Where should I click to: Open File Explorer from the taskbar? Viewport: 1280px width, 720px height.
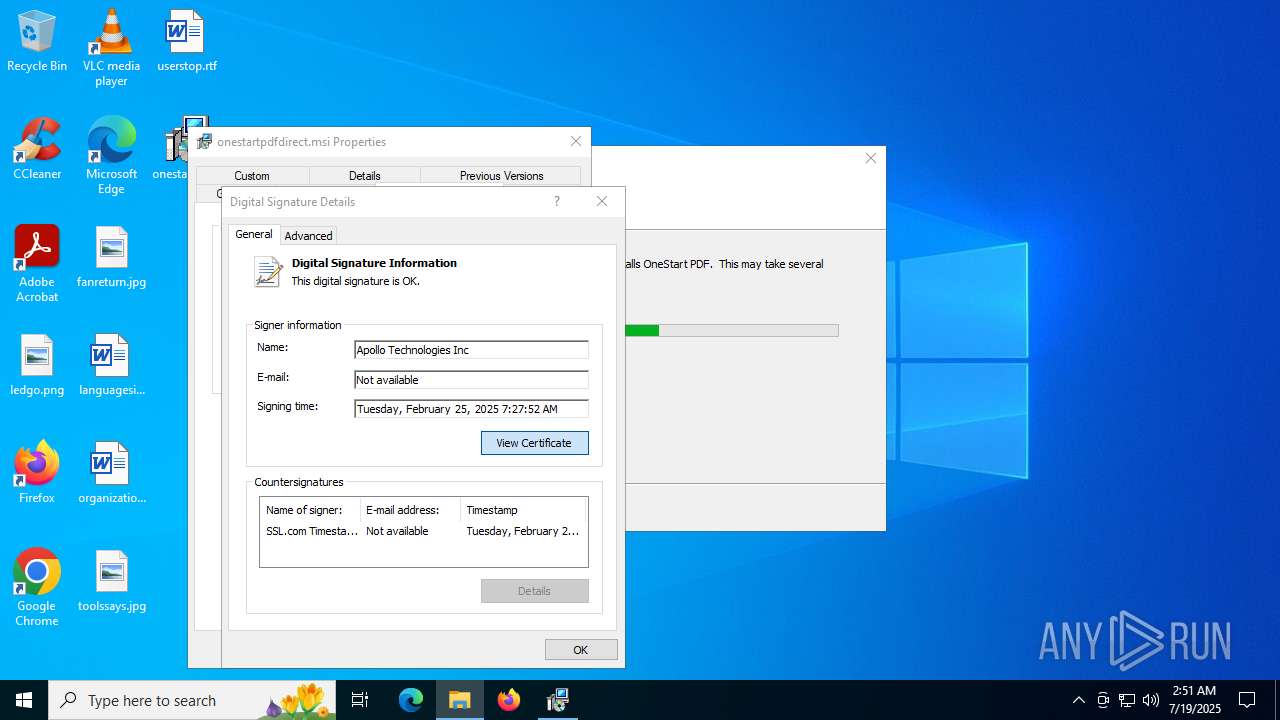460,700
